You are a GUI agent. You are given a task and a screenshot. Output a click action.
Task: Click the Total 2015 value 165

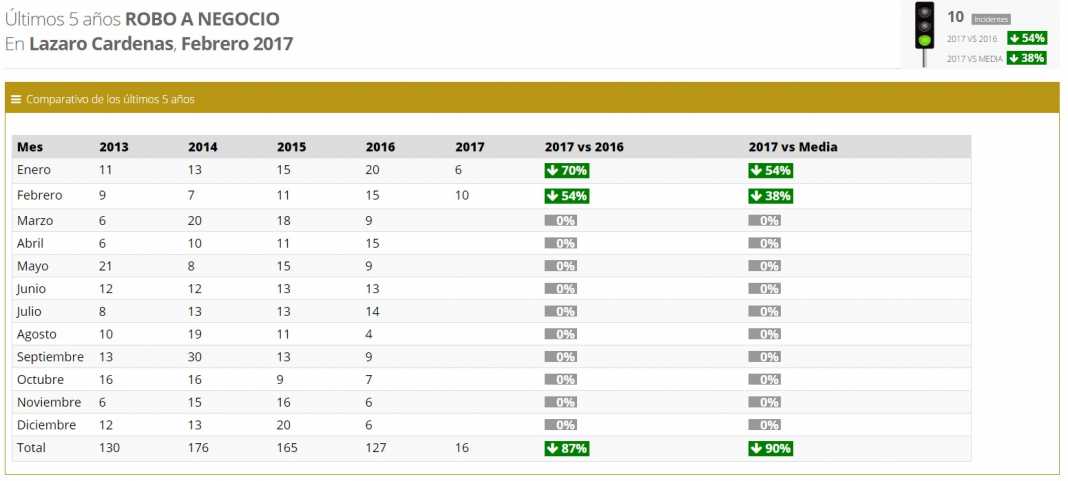[287, 448]
